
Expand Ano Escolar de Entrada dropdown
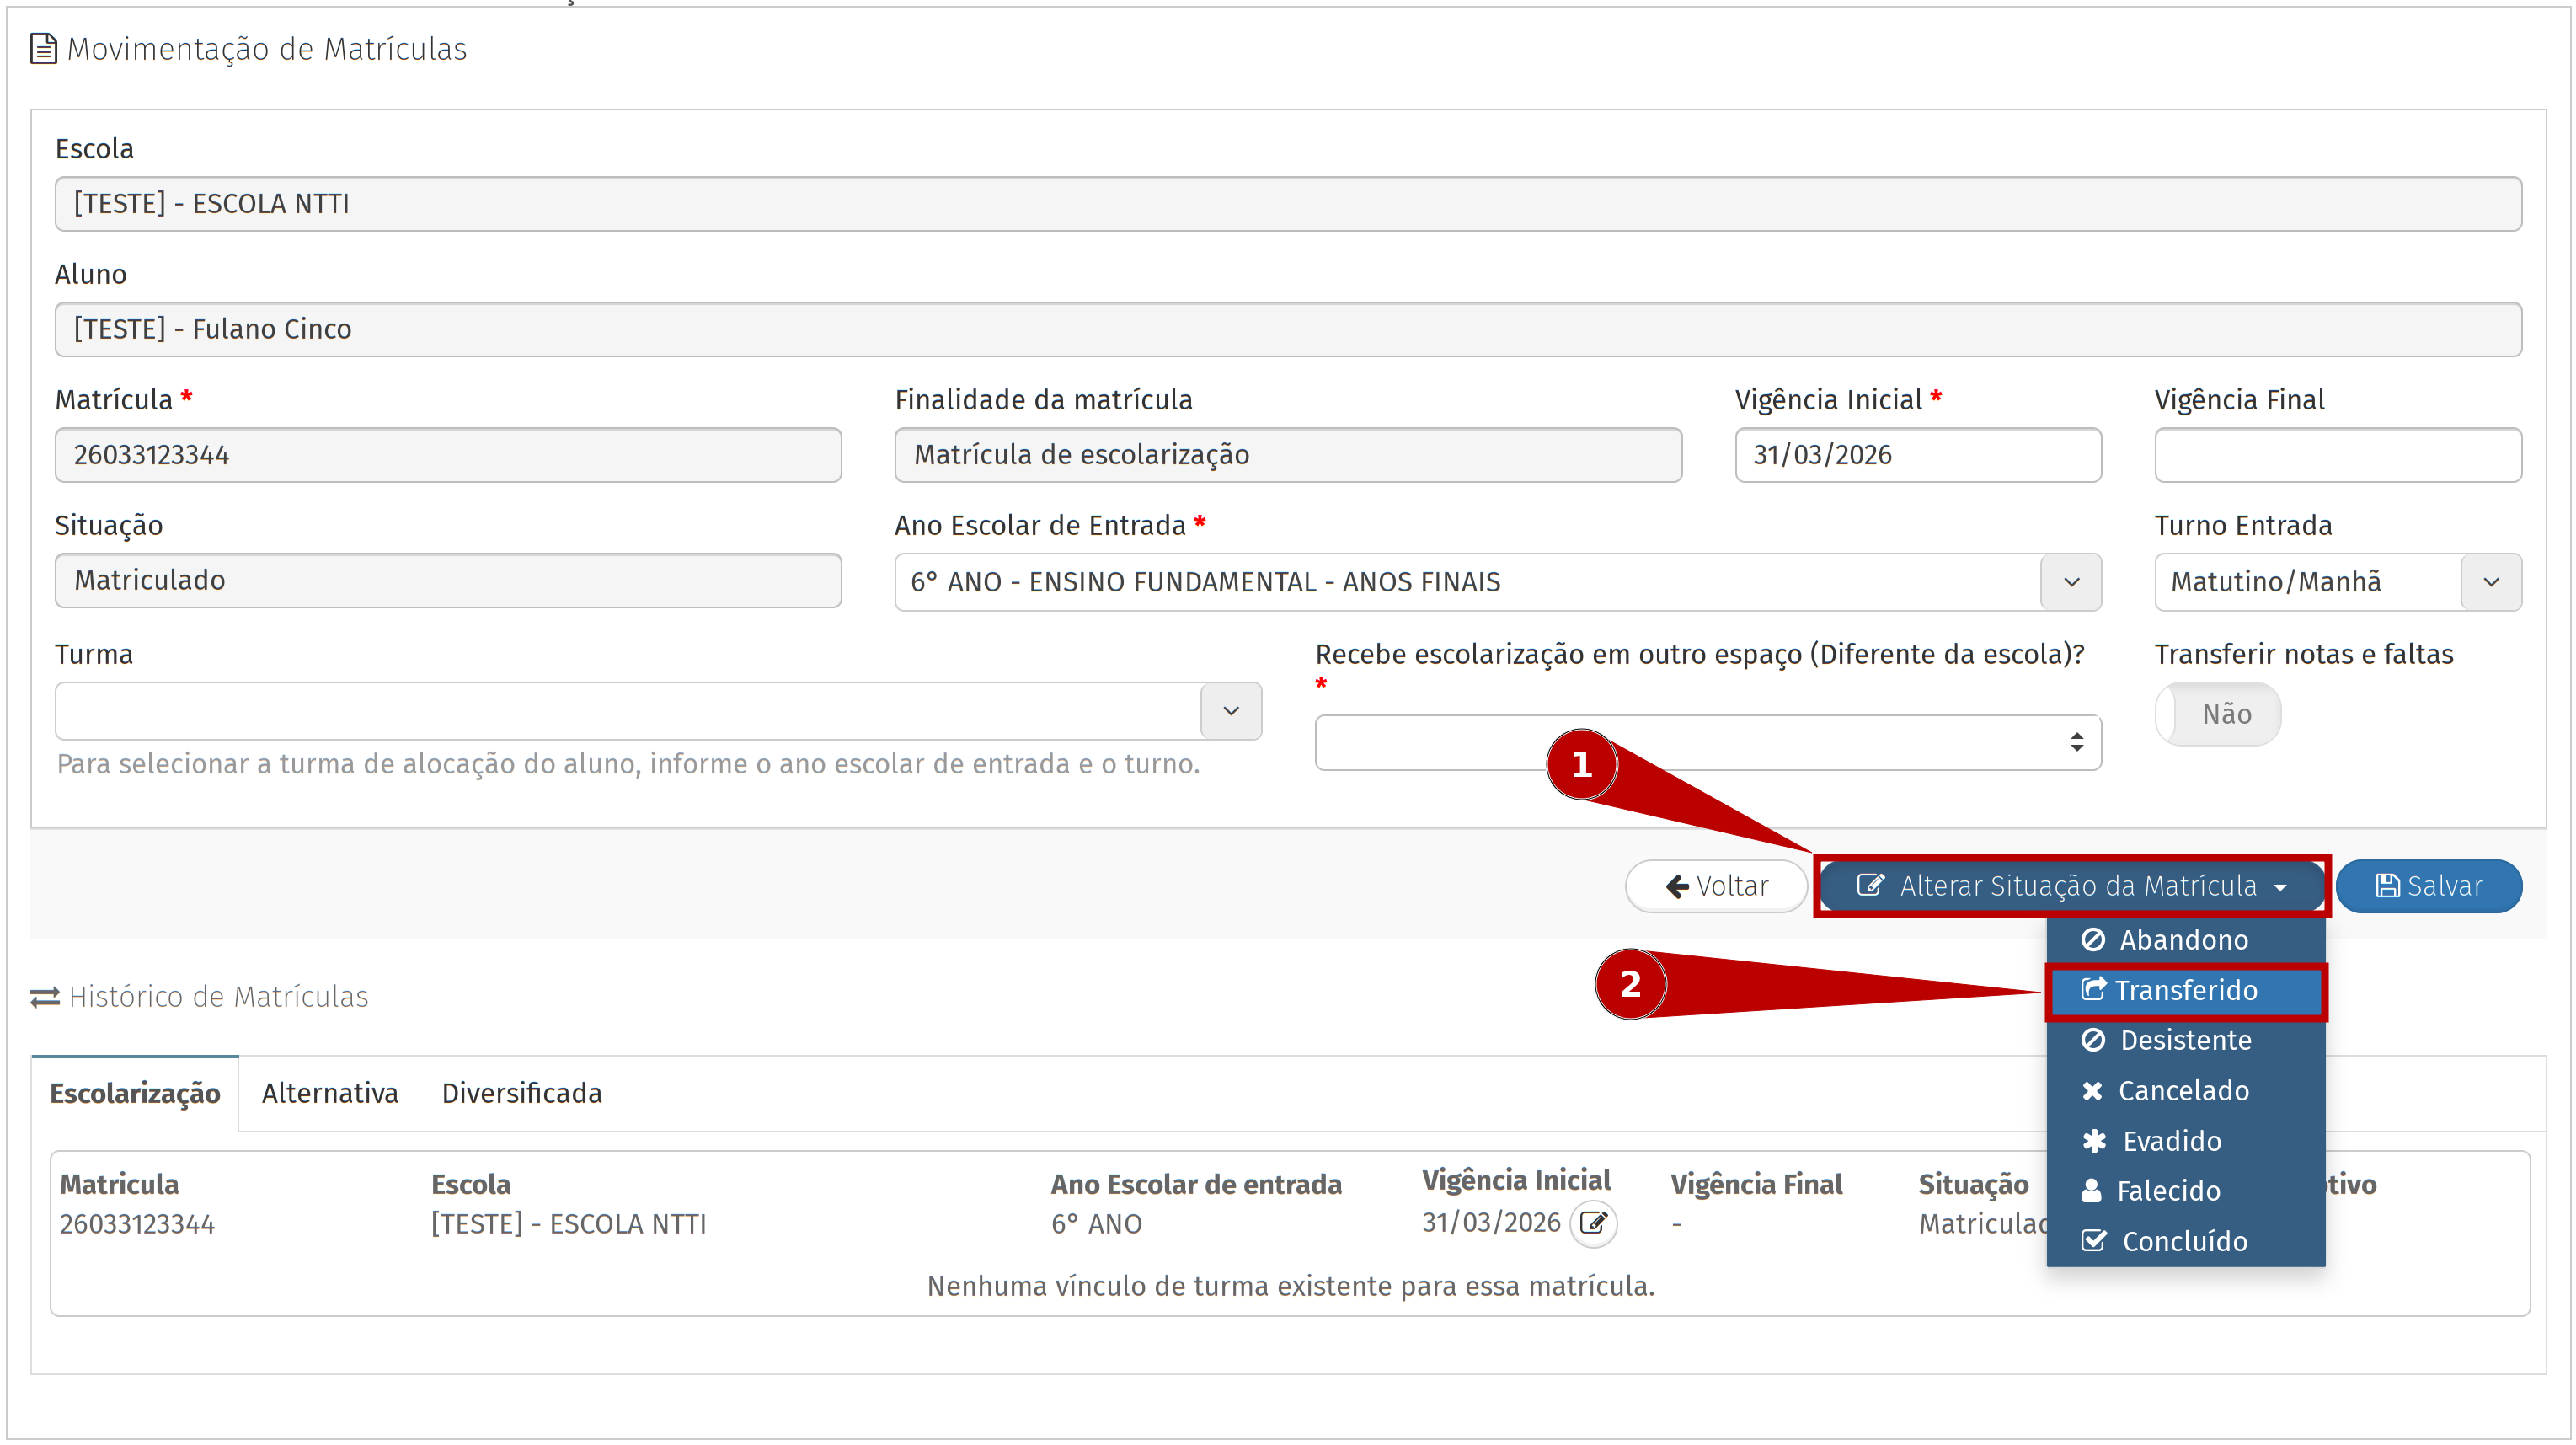point(2071,582)
